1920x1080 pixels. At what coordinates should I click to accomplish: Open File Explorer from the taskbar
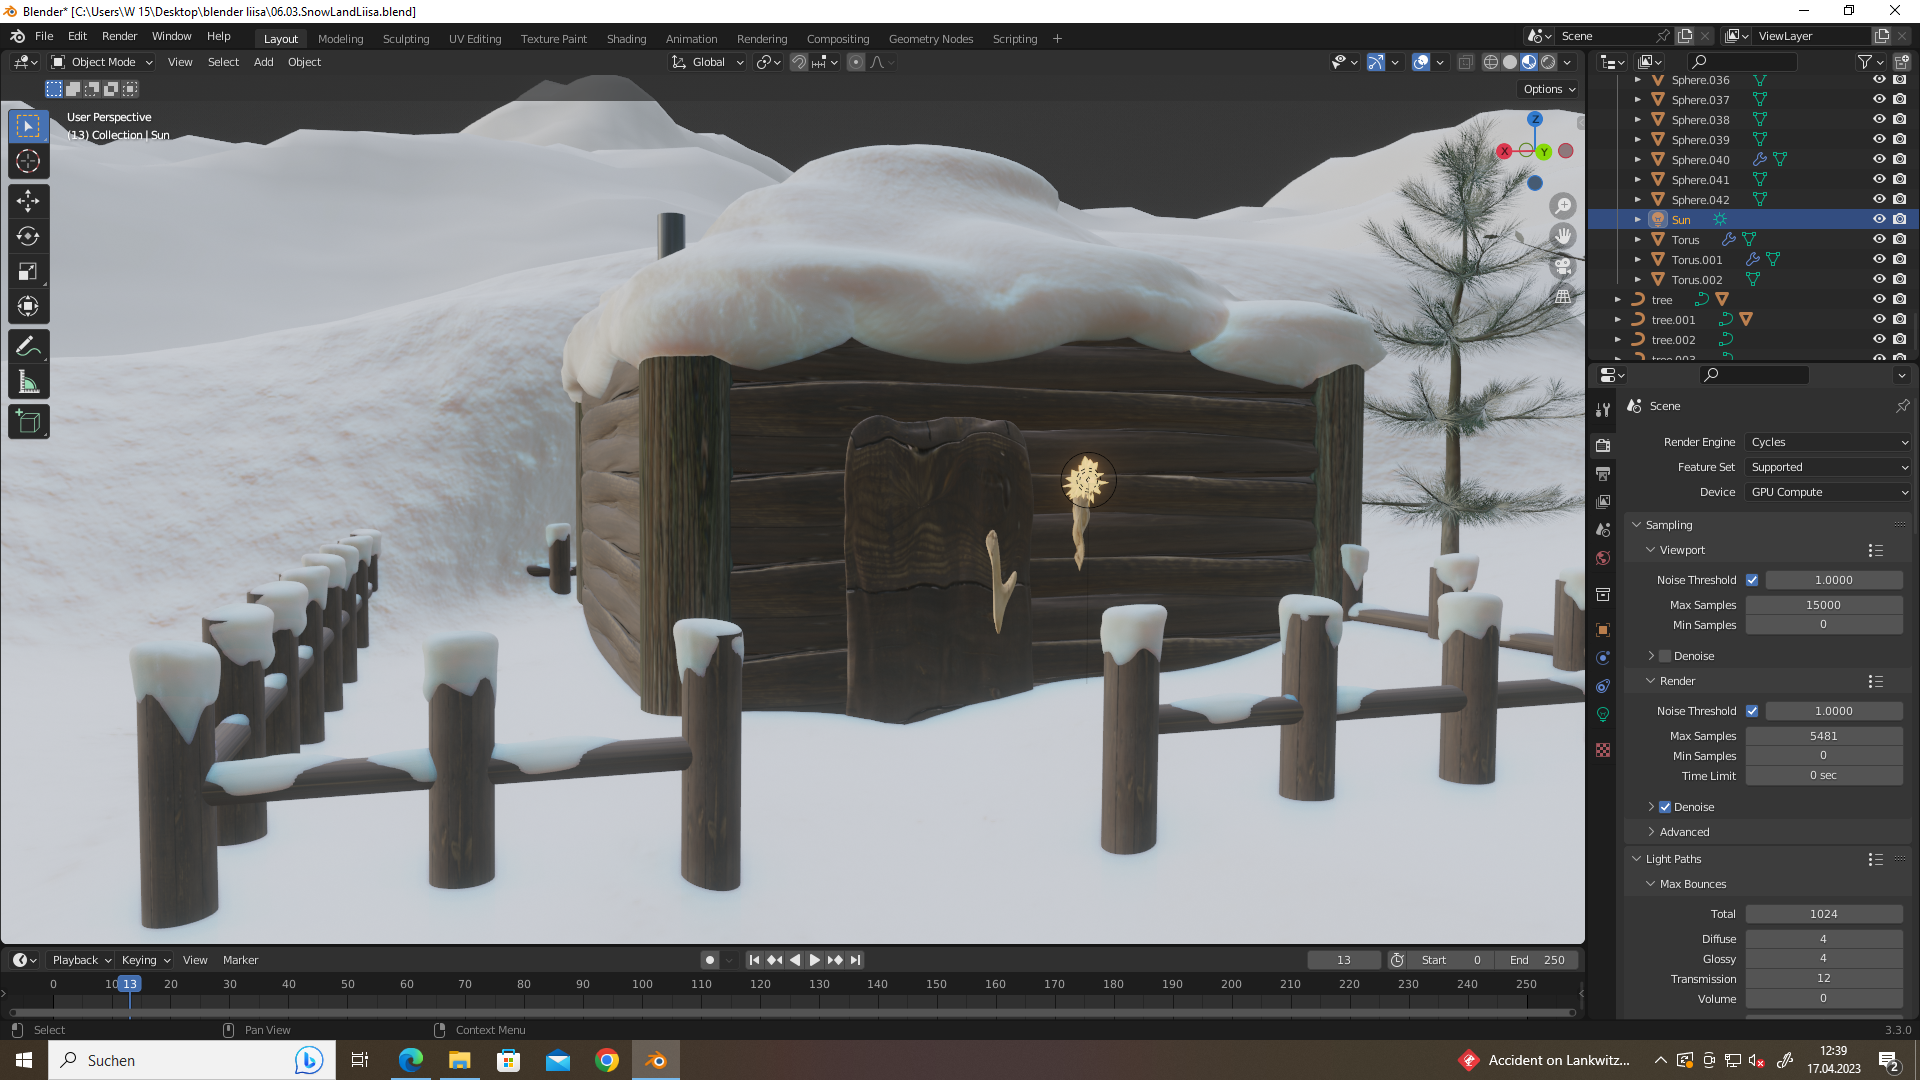click(x=459, y=1060)
